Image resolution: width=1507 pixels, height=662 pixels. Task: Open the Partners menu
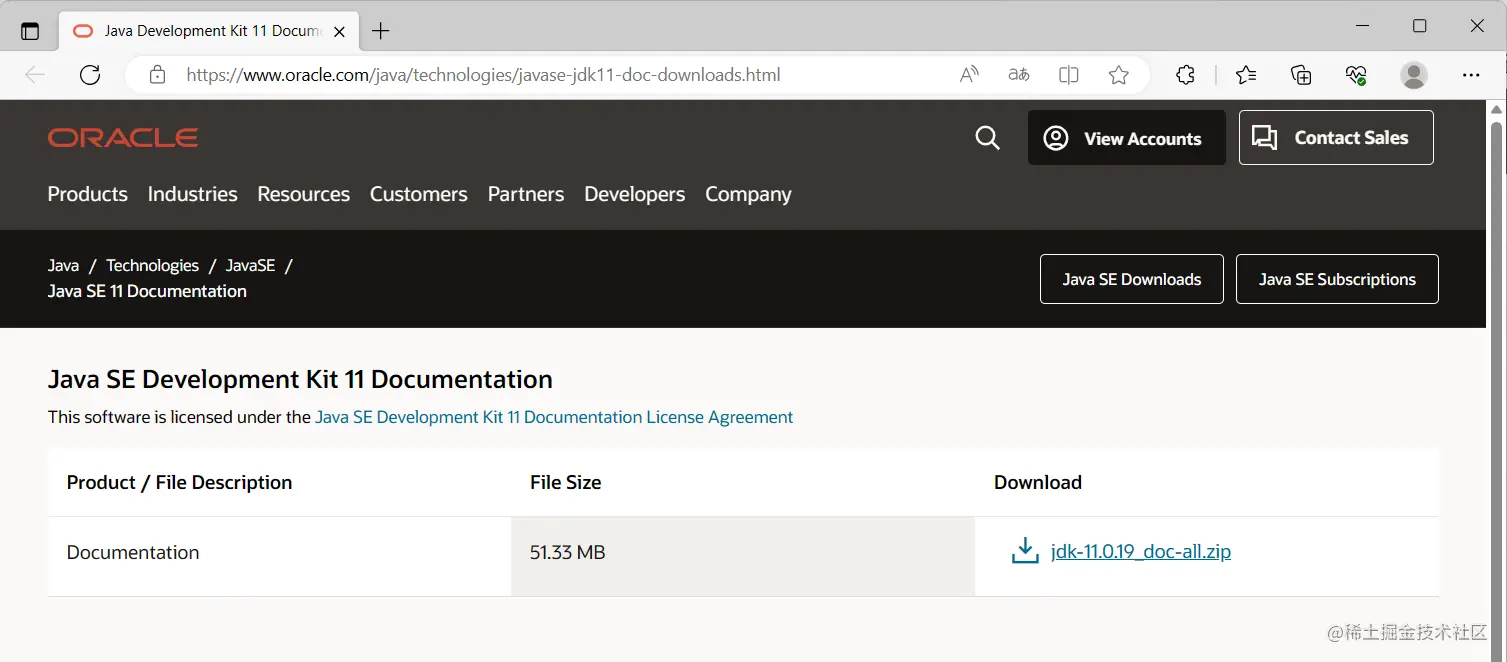pos(526,194)
